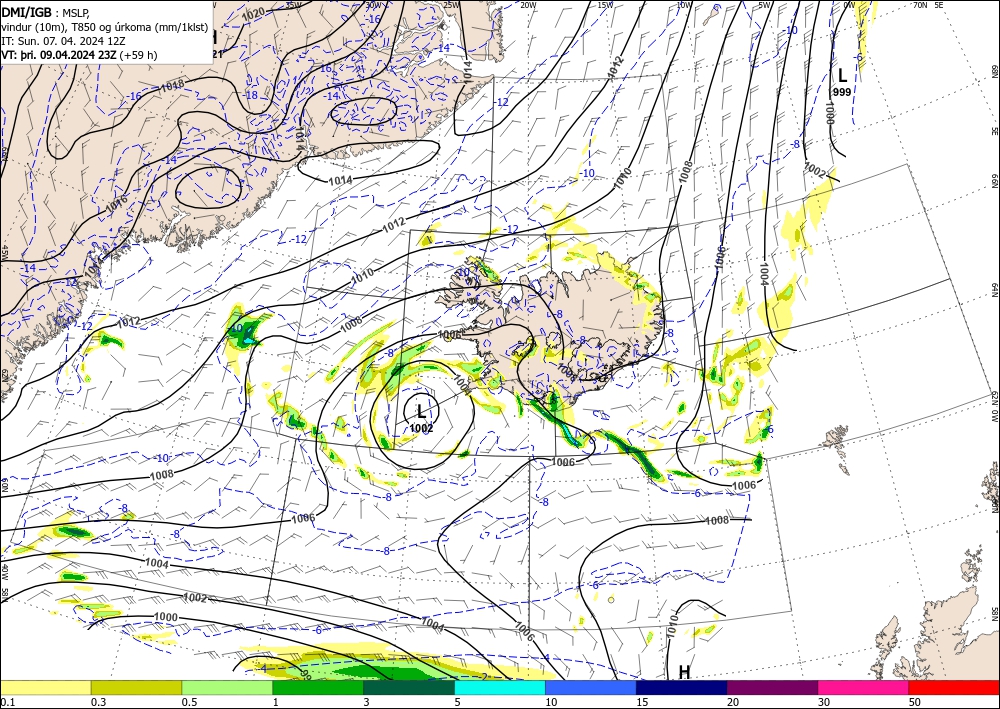
Task: Click the red 50+ legend color band
Action: click(x=954, y=687)
